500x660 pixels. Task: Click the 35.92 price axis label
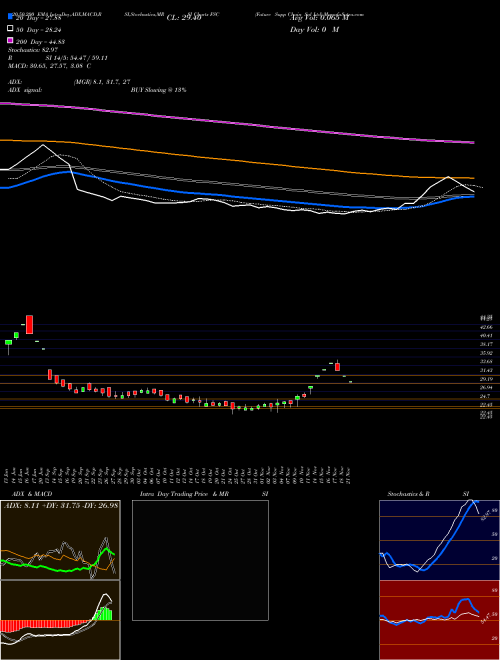[x=487, y=353]
